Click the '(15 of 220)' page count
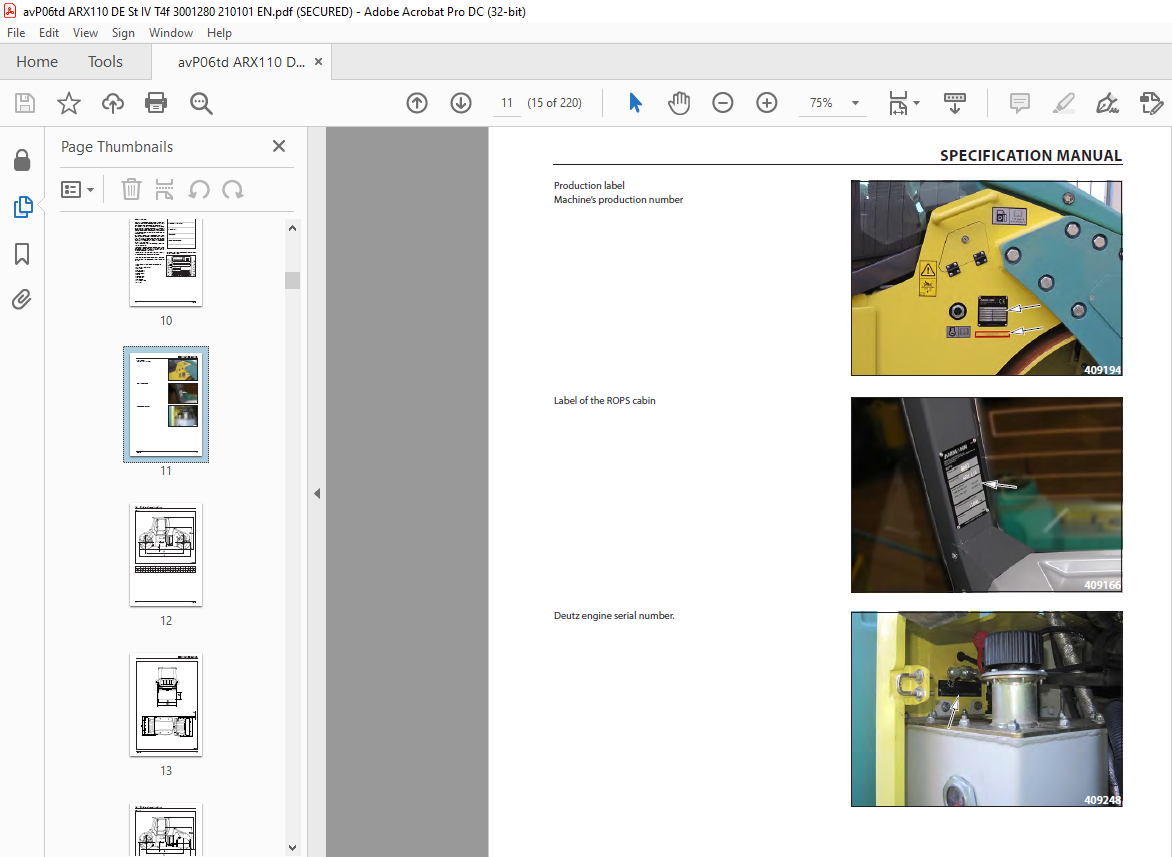The image size is (1172, 857). [555, 103]
